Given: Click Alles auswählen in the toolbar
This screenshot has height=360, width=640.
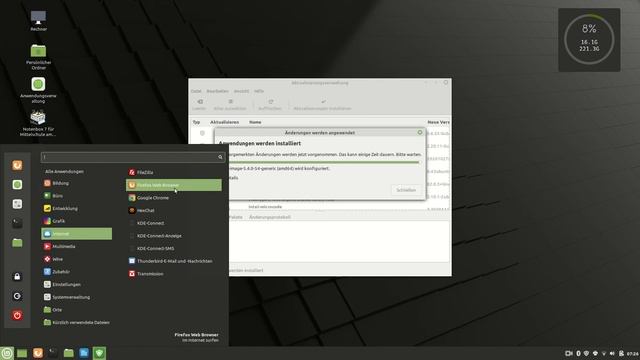Looking at the screenshot, I should tap(230, 105).
